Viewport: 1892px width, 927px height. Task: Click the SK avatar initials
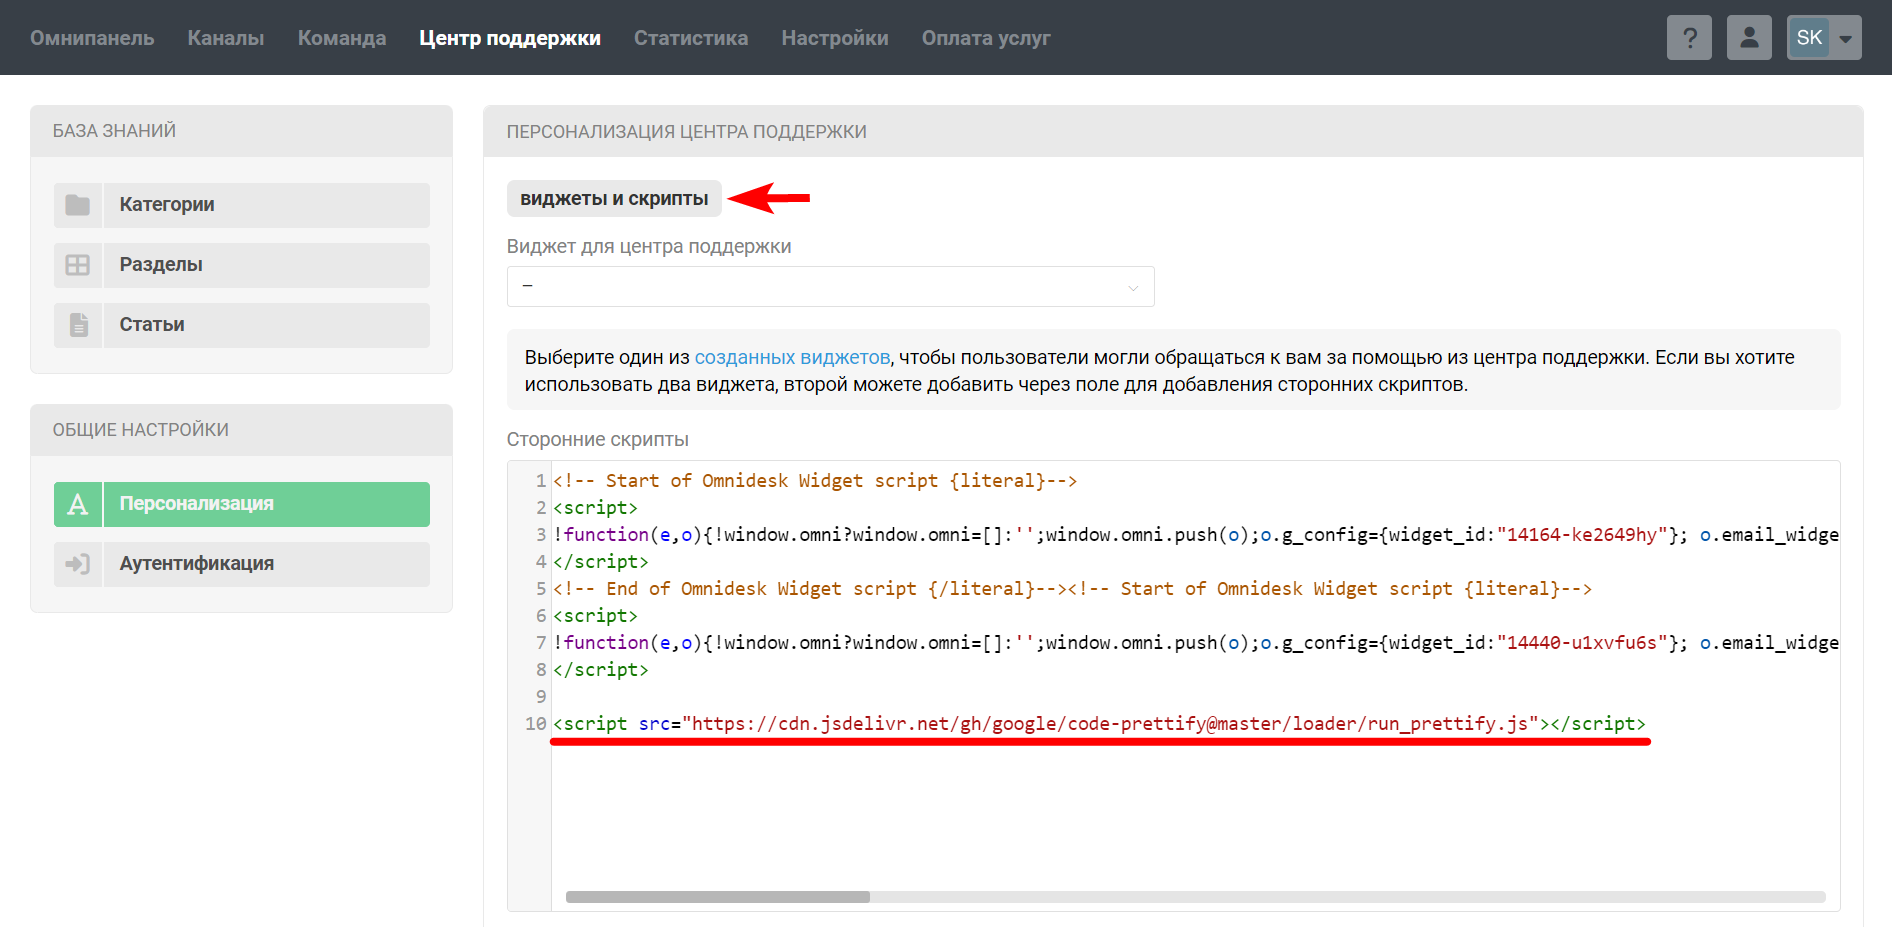(1809, 38)
